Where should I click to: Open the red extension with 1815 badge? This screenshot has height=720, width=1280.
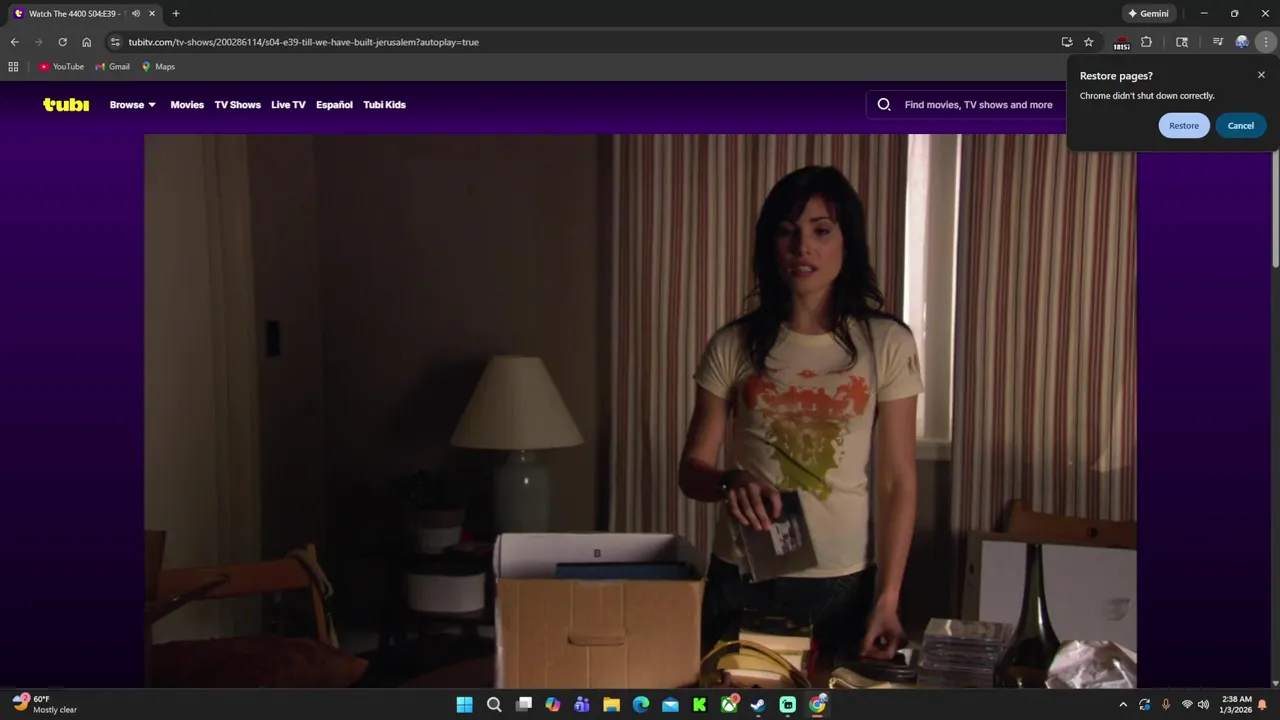[1121, 42]
